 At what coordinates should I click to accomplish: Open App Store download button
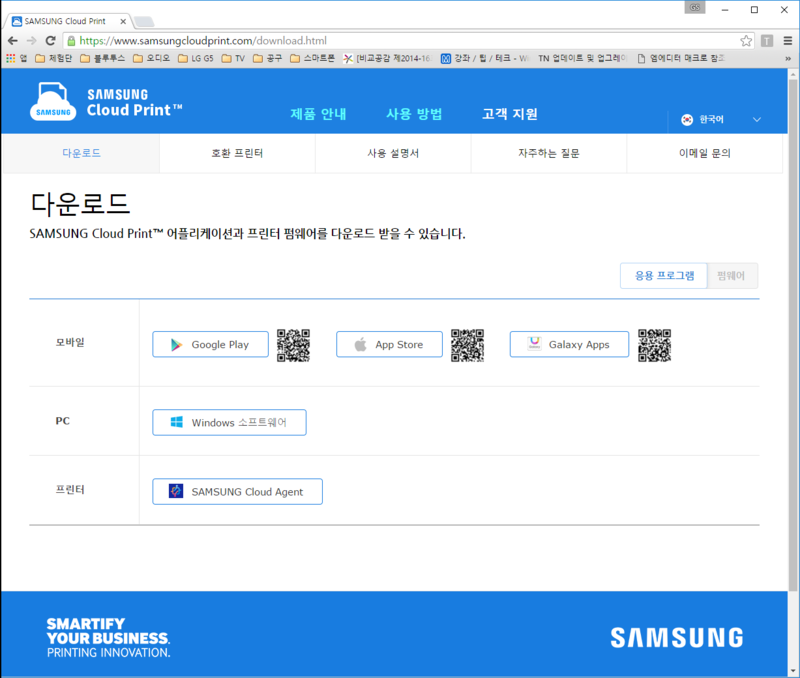[x=389, y=344]
